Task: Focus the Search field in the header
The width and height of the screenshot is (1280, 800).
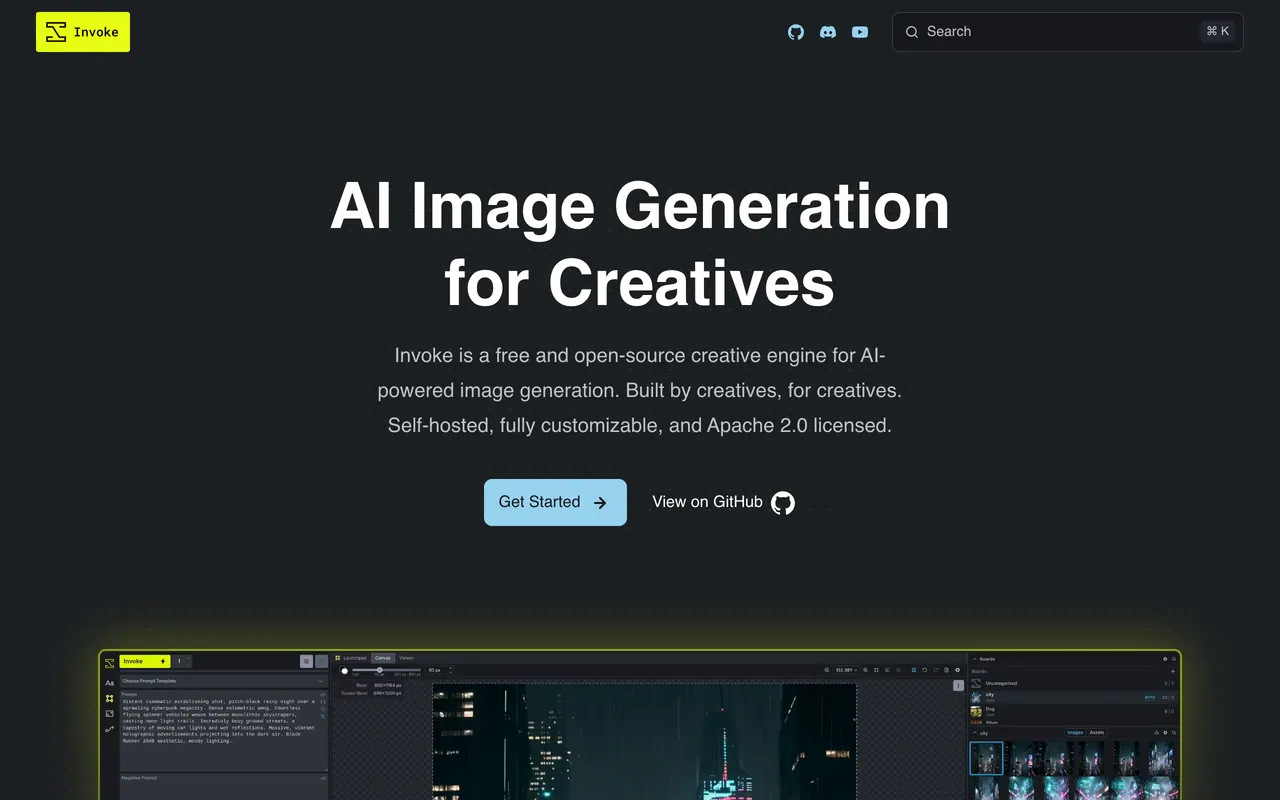Action: coord(1068,32)
